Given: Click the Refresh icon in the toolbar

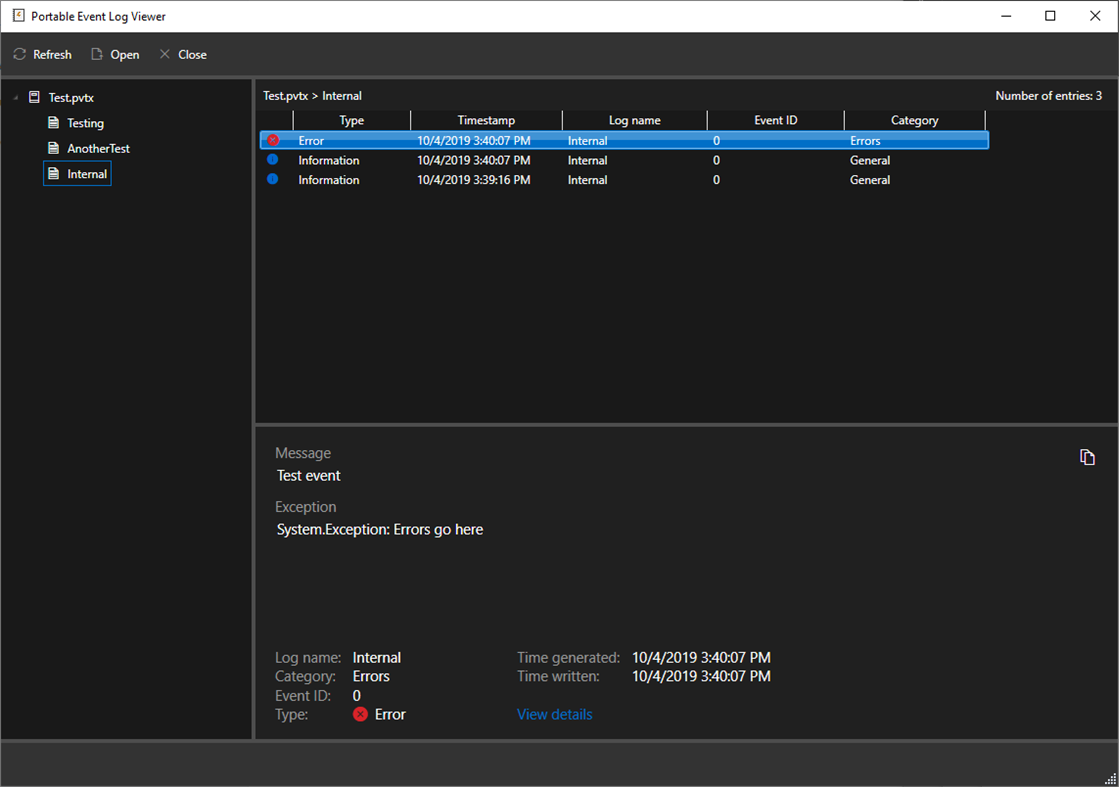Looking at the screenshot, I should pyautogui.click(x=18, y=54).
